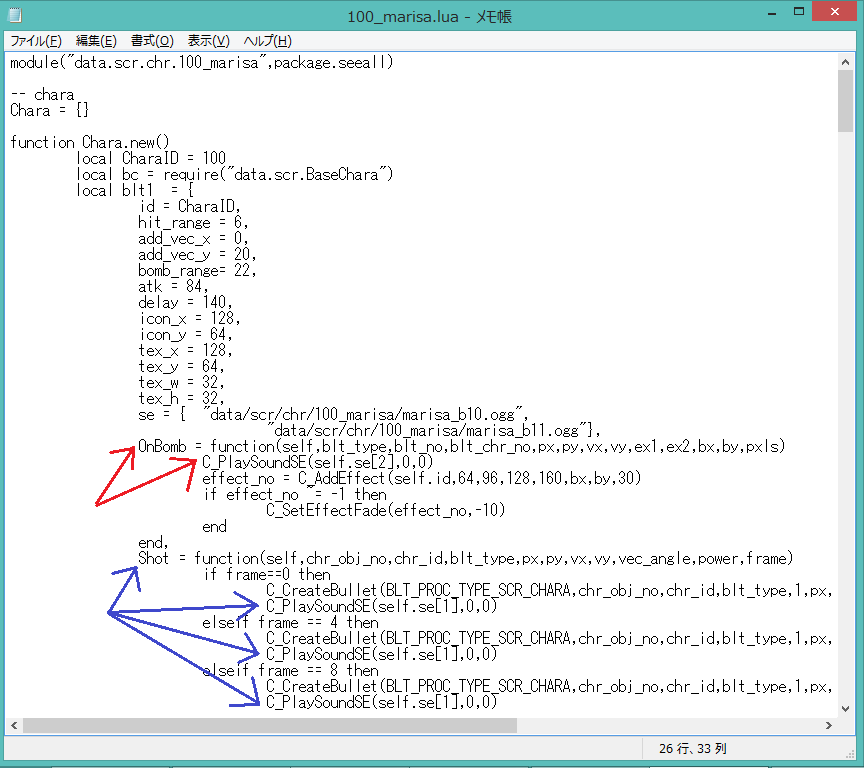Open the 表示(V) menu

point(208,41)
